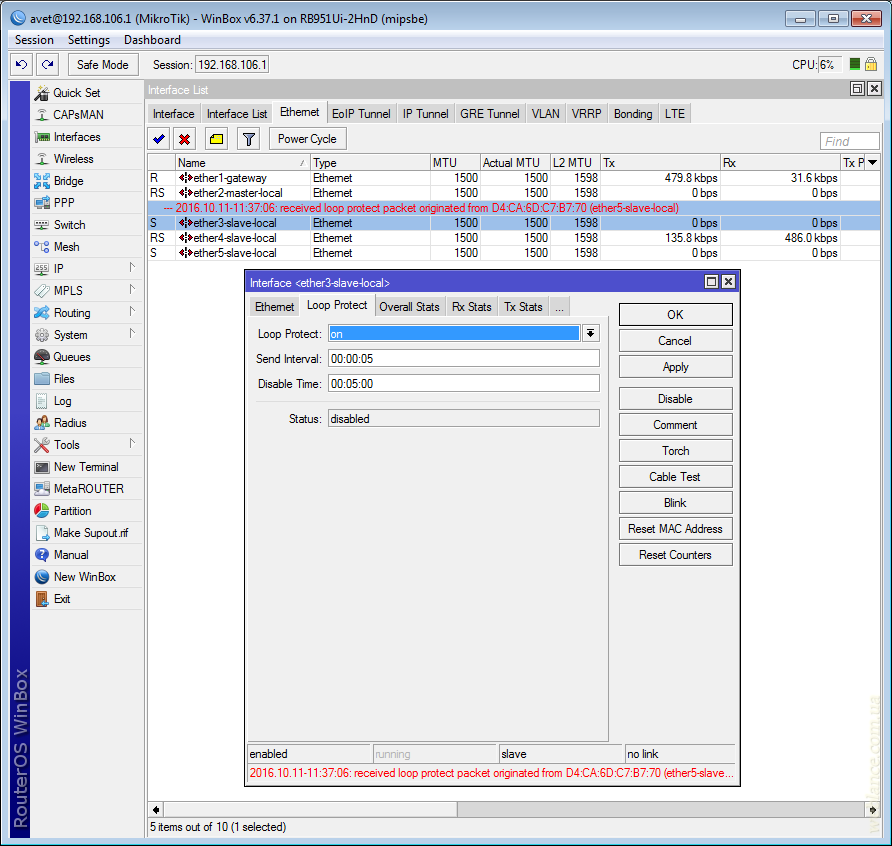The image size is (892, 846).
Task: Switch to VLAN tab
Action: [546, 114]
